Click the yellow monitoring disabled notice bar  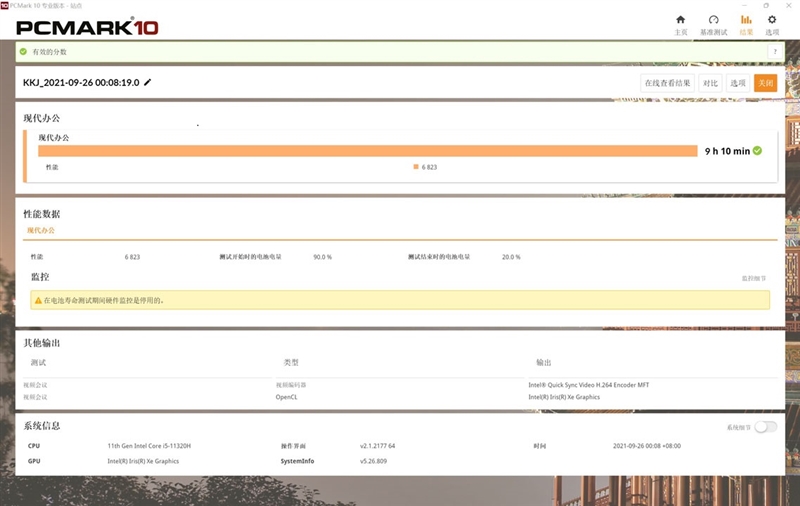(x=400, y=300)
